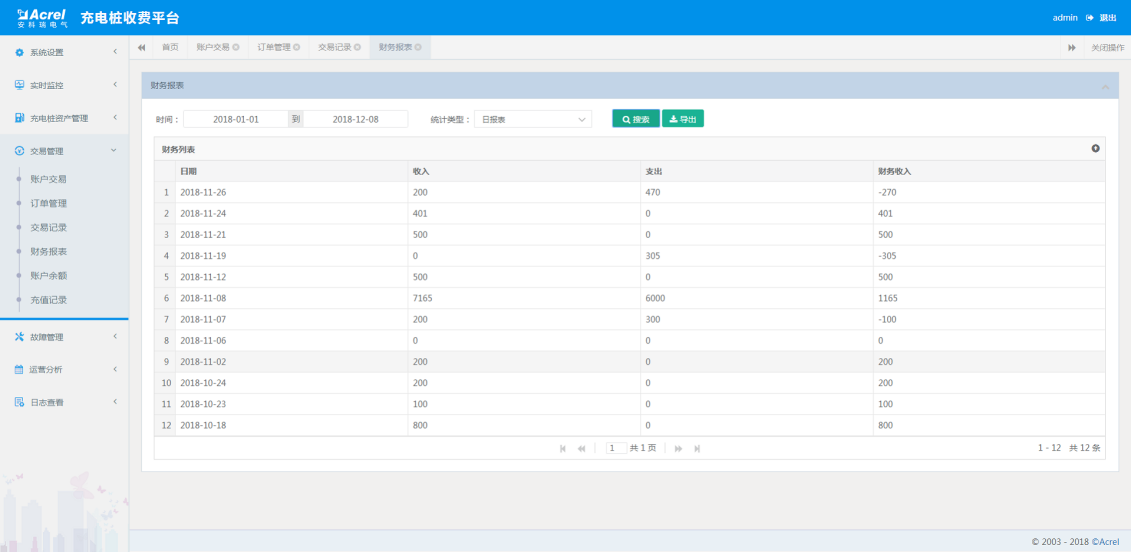Image resolution: width=1131 pixels, height=552 pixels.
Task: Click the 退出 logout icon
Action: [x=1090, y=18]
